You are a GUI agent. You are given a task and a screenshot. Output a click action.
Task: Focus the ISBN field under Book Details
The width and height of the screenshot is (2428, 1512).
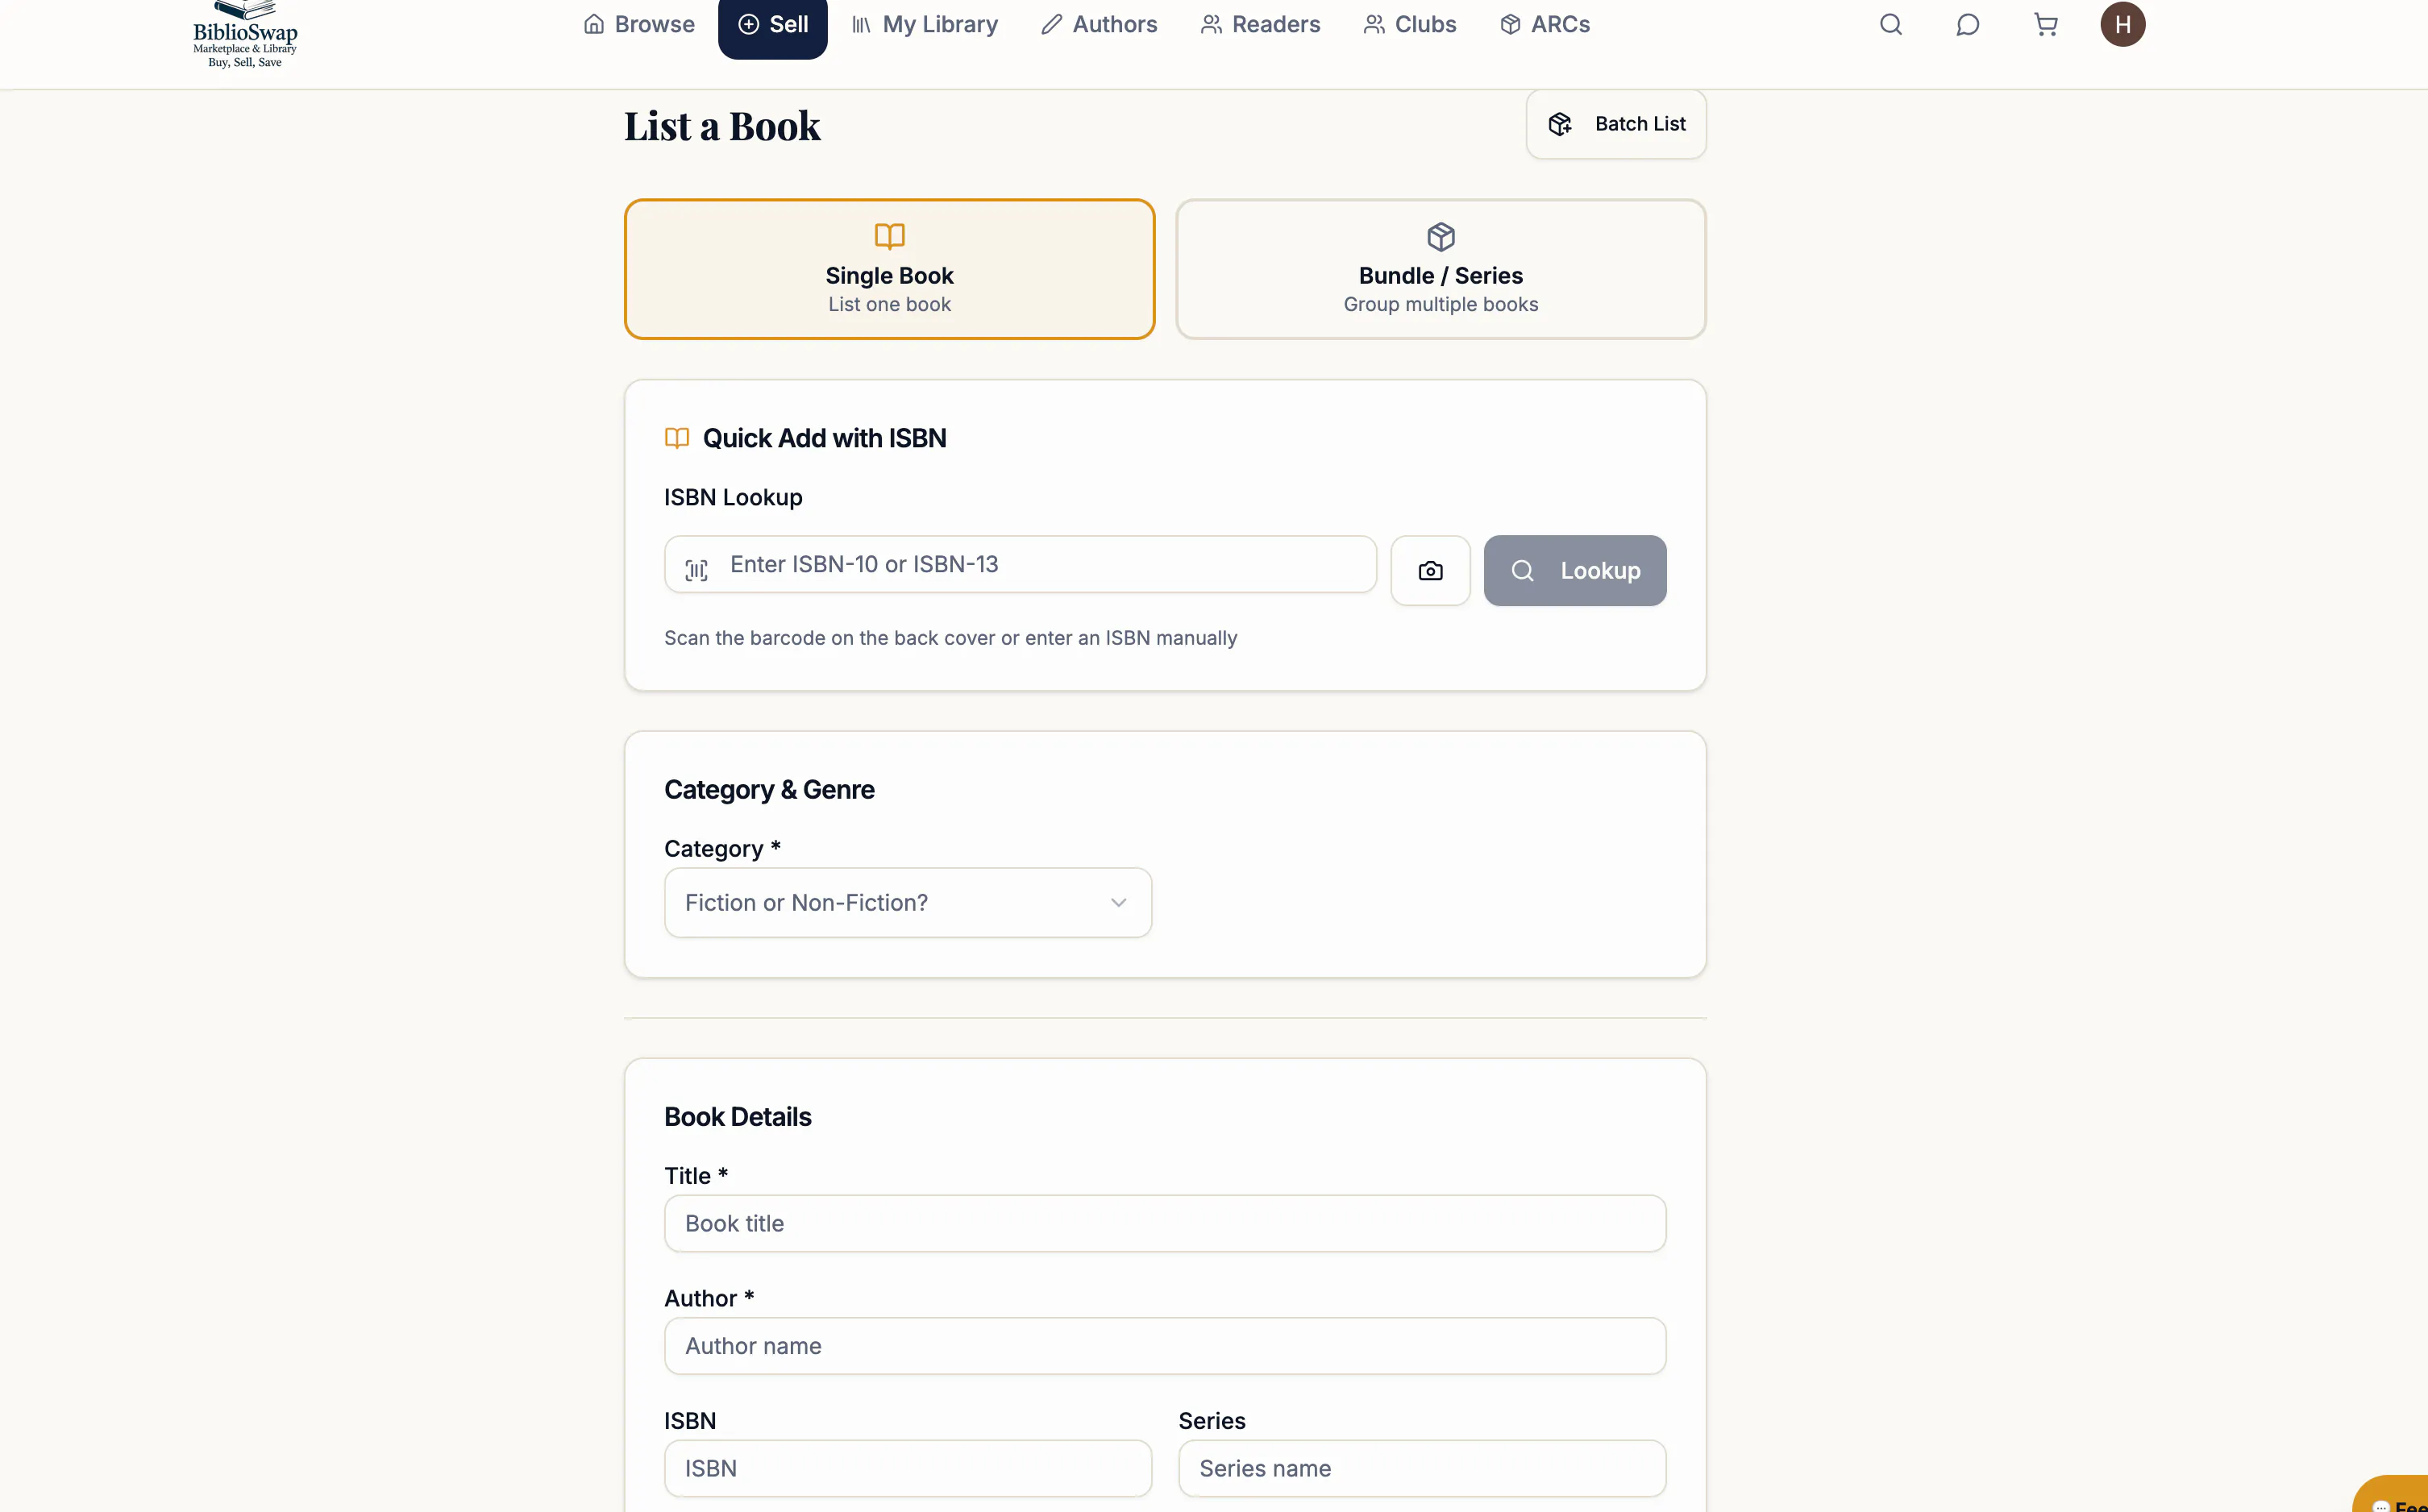[907, 1468]
